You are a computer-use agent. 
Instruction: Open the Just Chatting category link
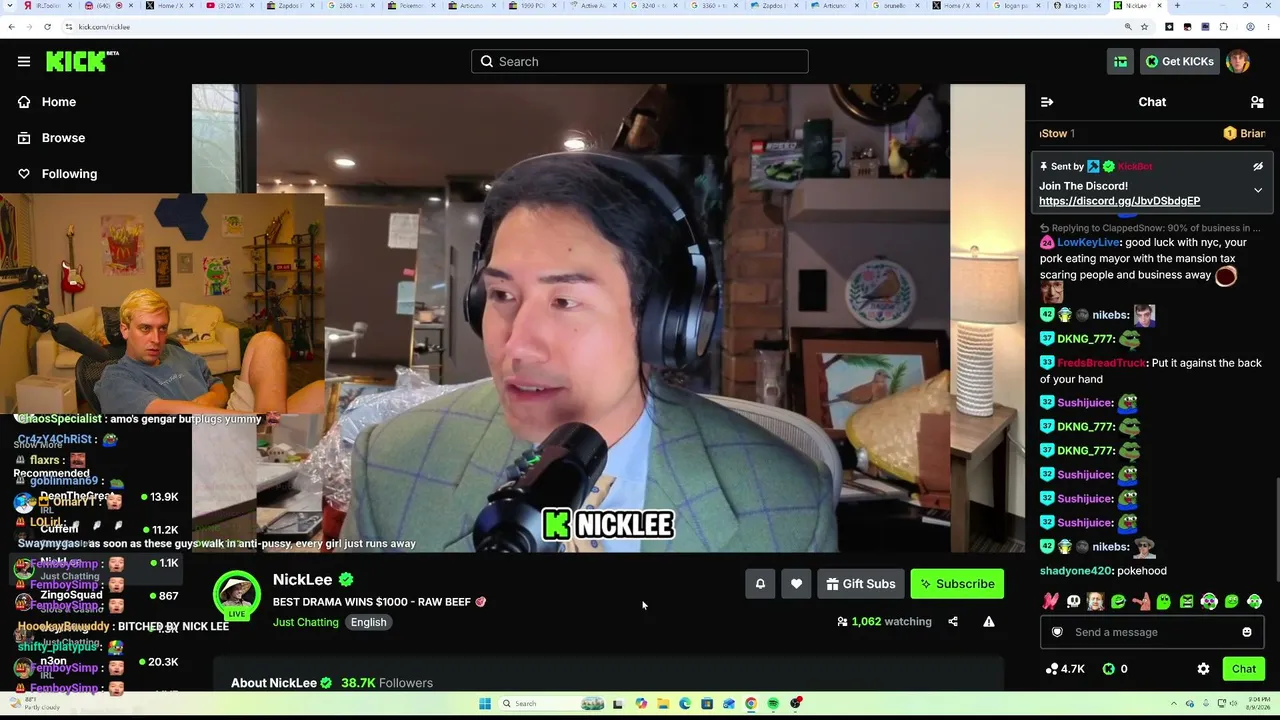tap(306, 622)
